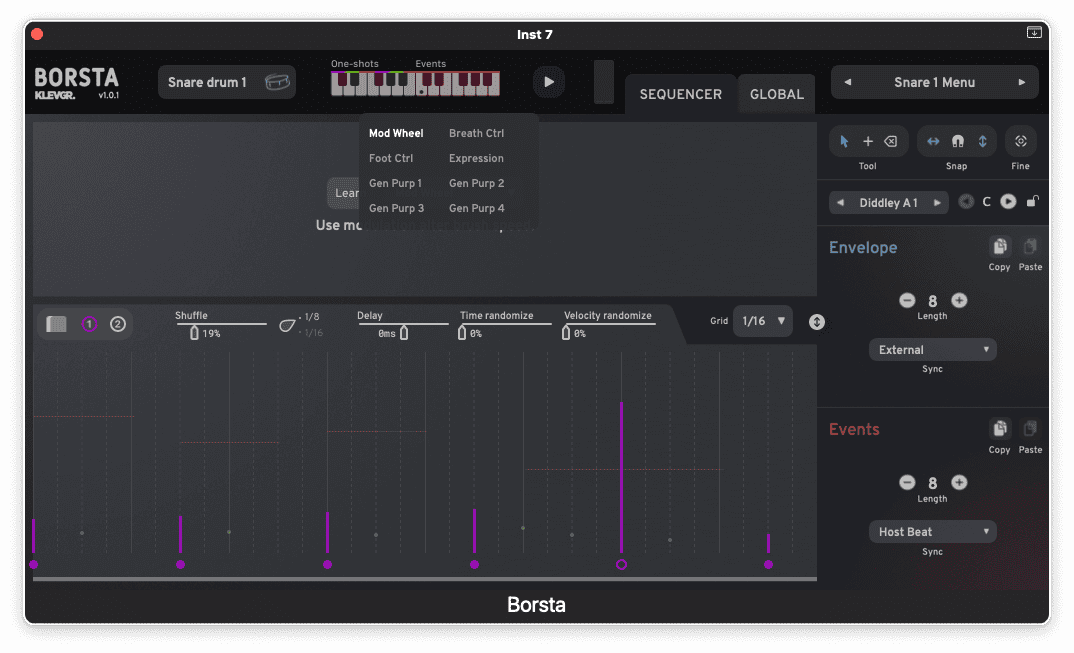Enable Fine adjustment mode icon

1021,141
